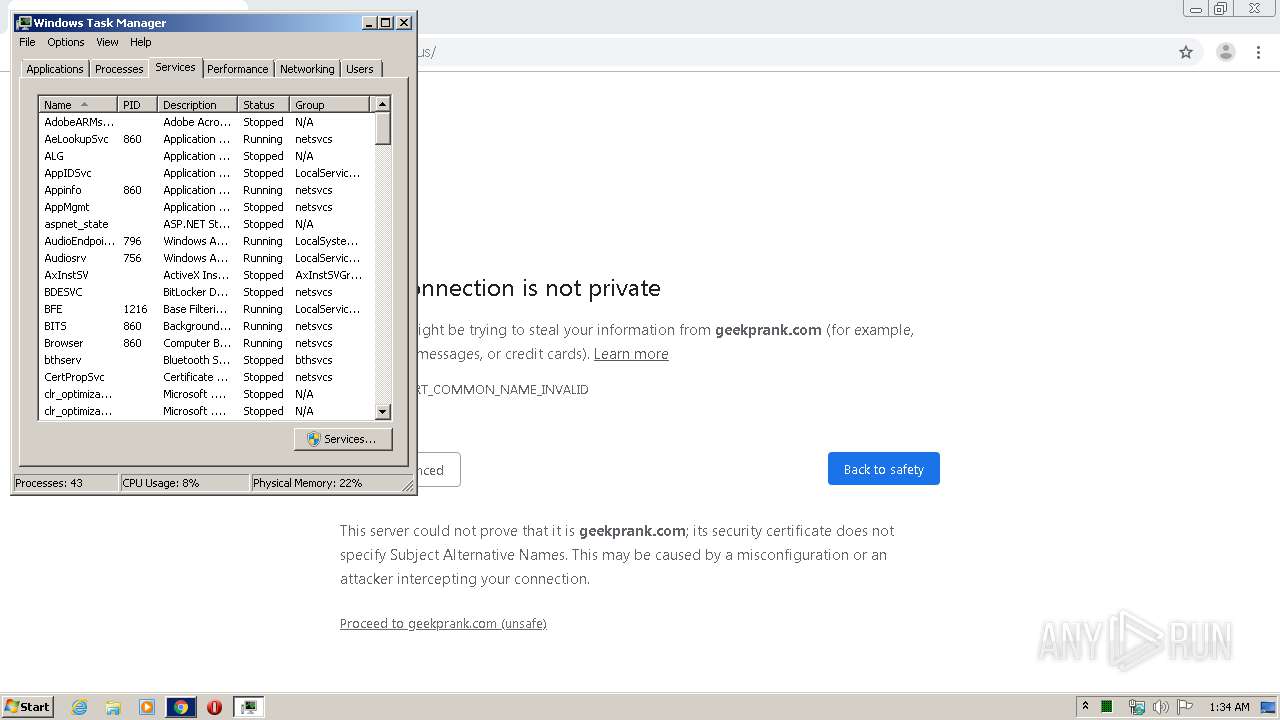Click the services list scroll-down arrow
1280x720 pixels.
(x=382, y=411)
